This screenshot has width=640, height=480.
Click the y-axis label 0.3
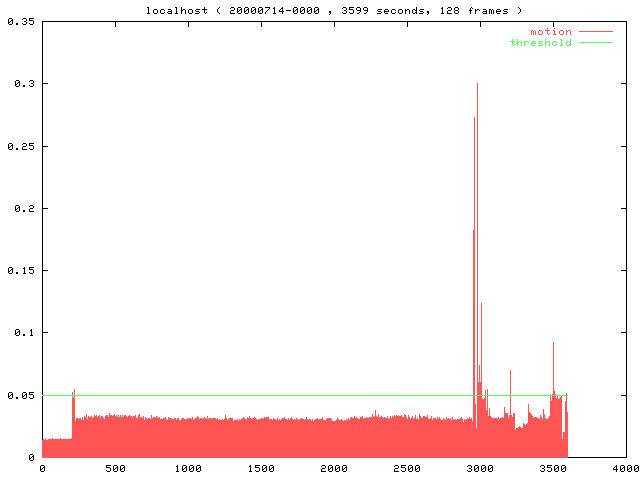(x=23, y=84)
